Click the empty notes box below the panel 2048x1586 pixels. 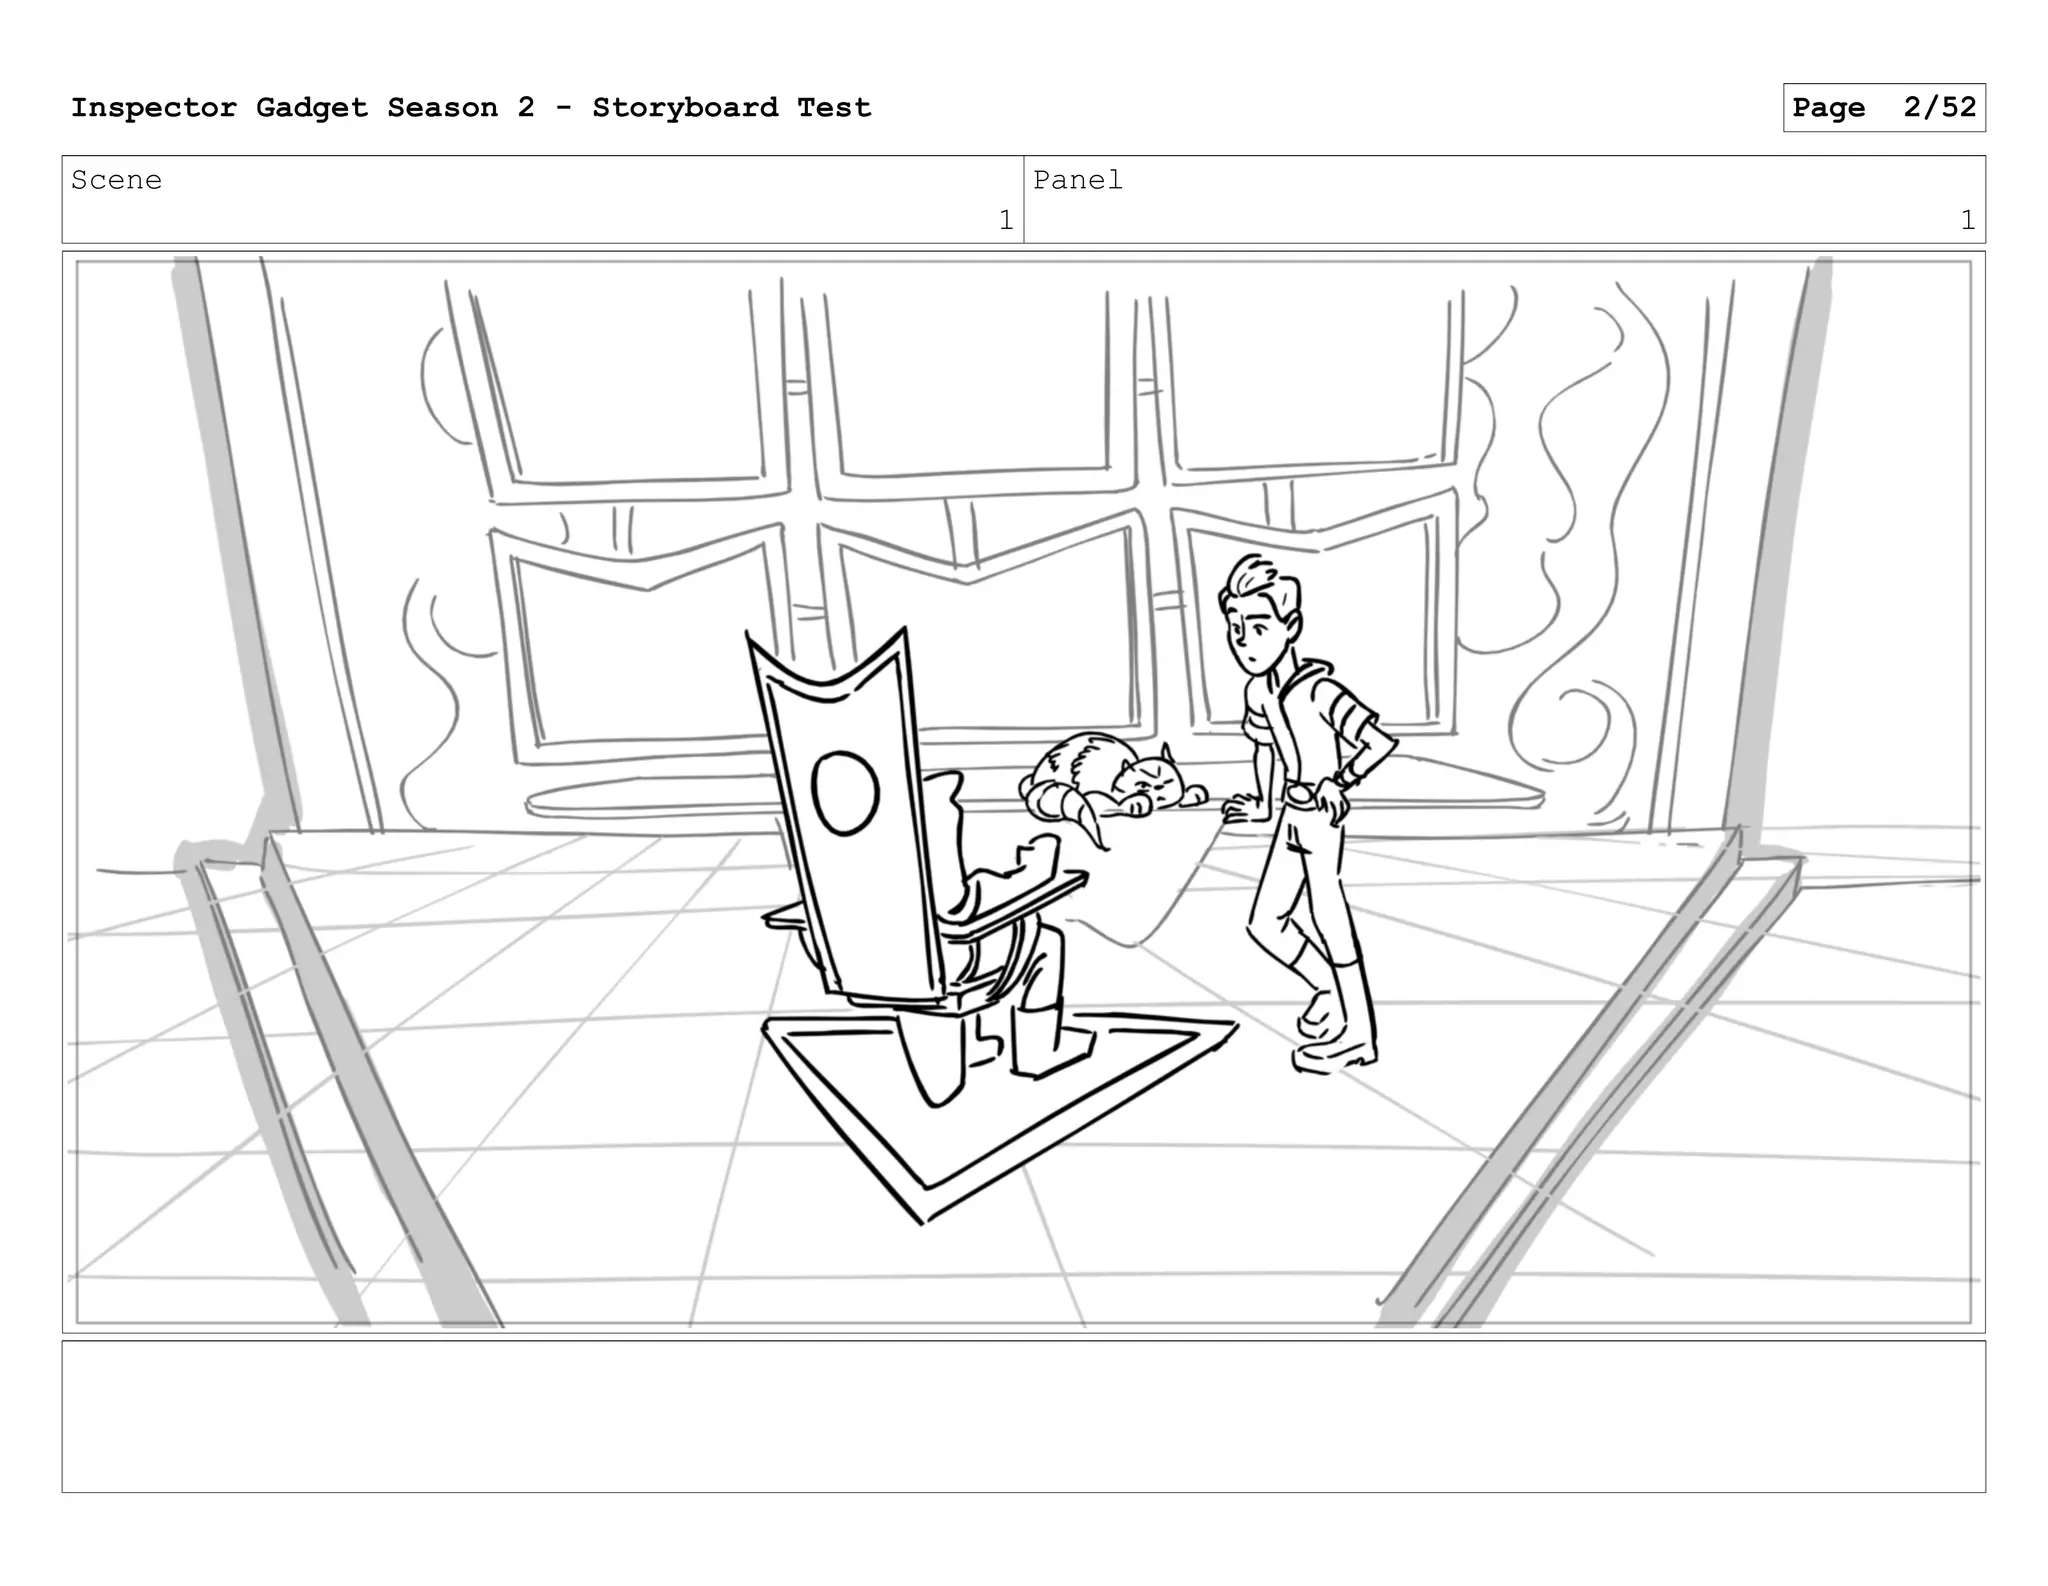tap(1023, 1416)
